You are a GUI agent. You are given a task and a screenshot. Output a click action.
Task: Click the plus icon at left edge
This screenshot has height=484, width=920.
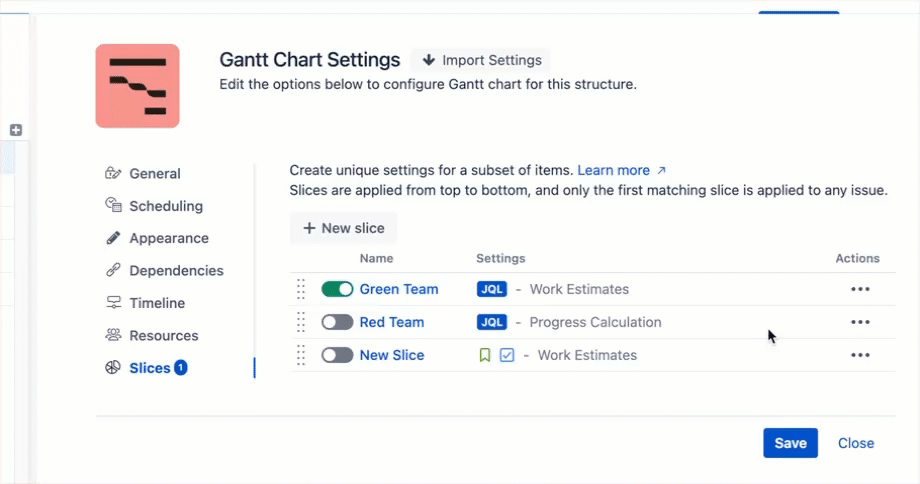pyautogui.click(x=16, y=130)
